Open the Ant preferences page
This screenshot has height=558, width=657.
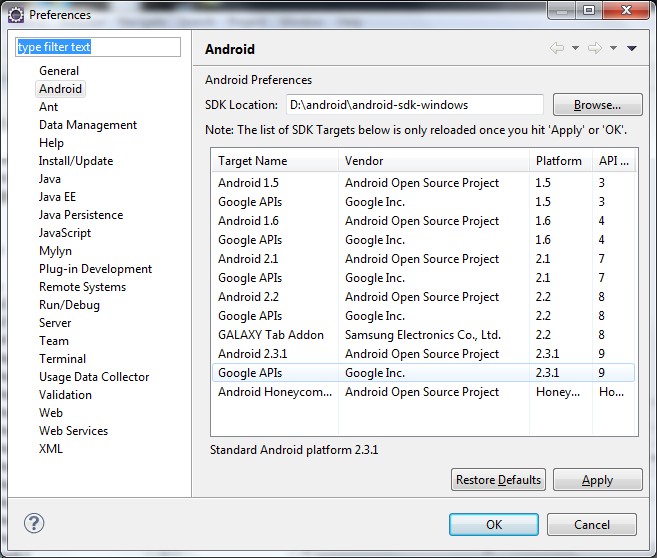(x=48, y=107)
